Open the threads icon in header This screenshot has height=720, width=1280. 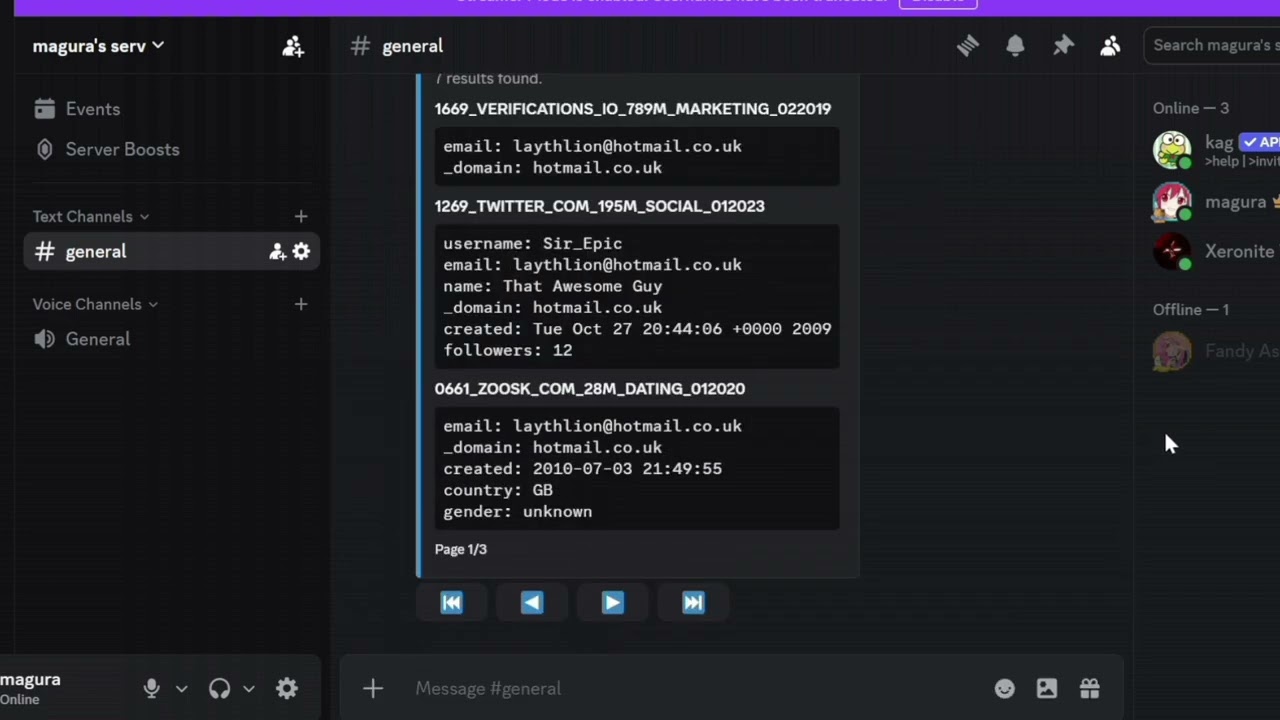pyautogui.click(x=967, y=46)
